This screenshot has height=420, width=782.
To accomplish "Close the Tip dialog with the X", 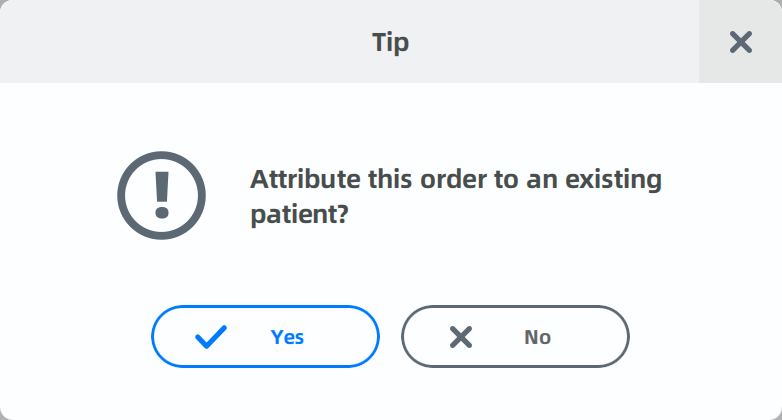I will pyautogui.click(x=741, y=42).
